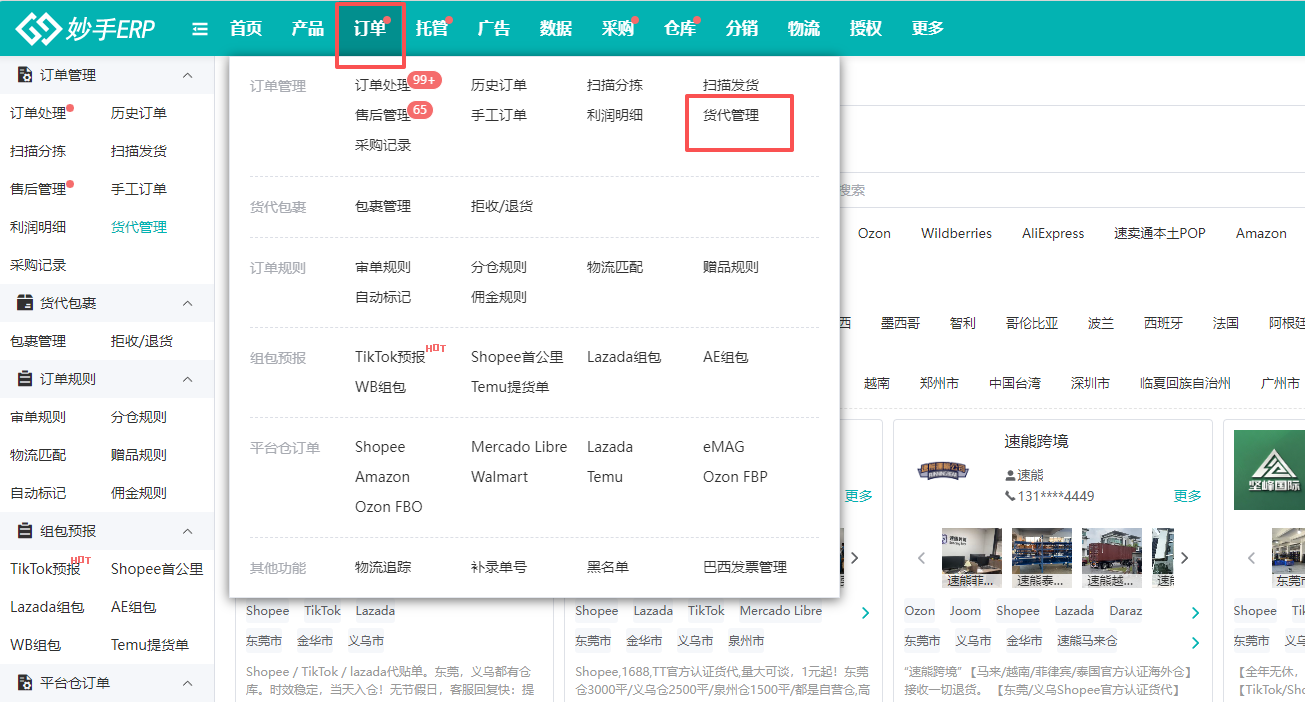Click the 妙手ERP logo
The width and height of the screenshot is (1305, 702).
[85, 29]
